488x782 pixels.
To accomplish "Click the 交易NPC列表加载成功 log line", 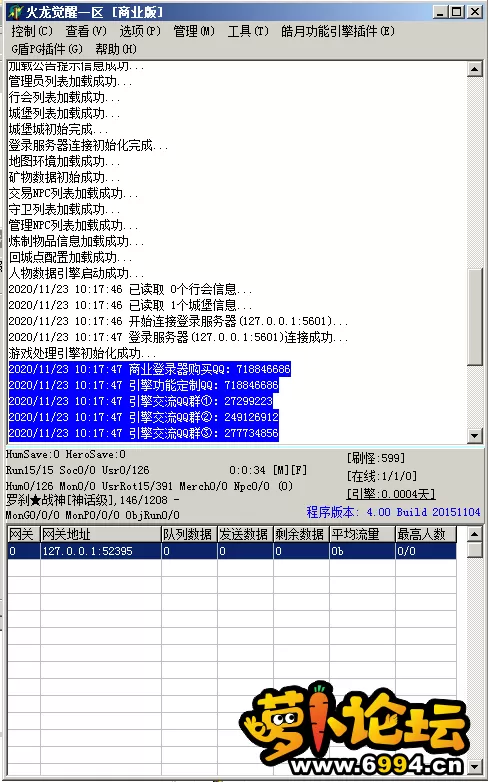I will click(x=73, y=194).
